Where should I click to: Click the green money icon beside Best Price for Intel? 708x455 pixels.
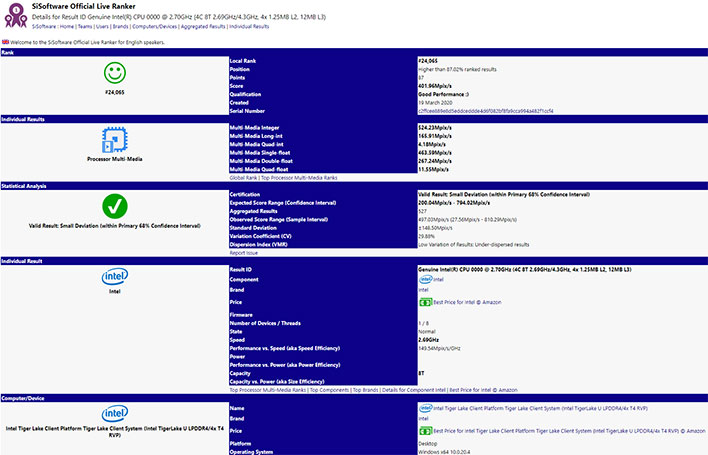click(424, 301)
